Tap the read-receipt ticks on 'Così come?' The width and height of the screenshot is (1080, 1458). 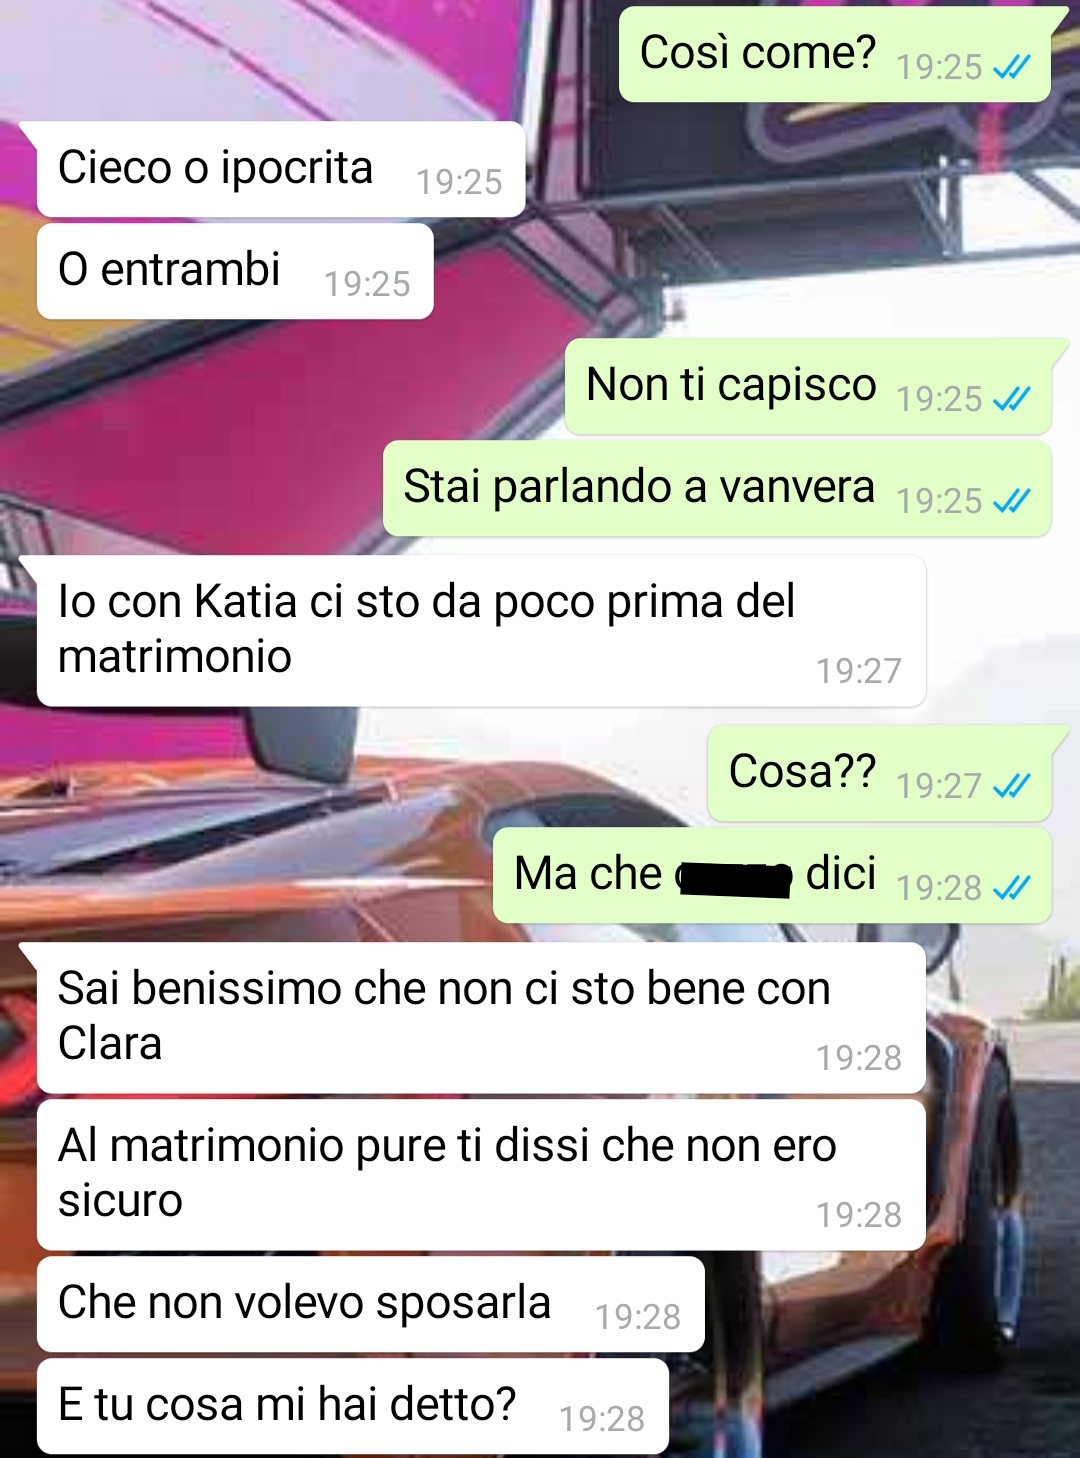pos(1011,67)
